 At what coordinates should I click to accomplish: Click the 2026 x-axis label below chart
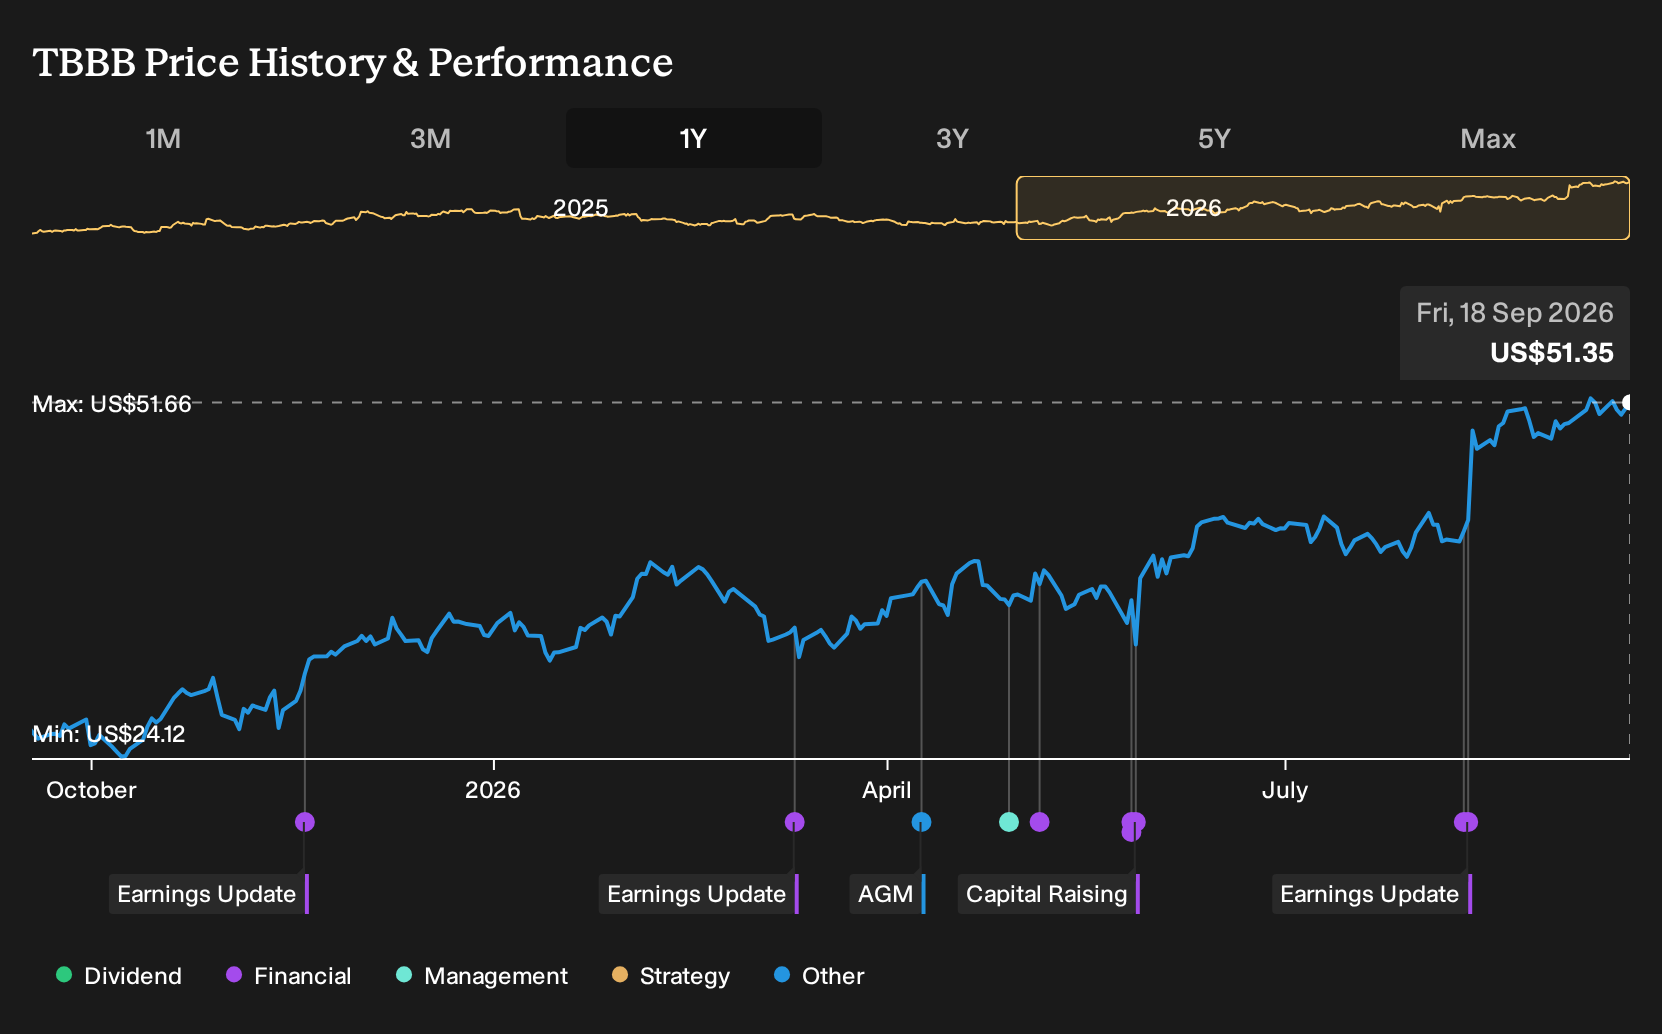coord(493,790)
